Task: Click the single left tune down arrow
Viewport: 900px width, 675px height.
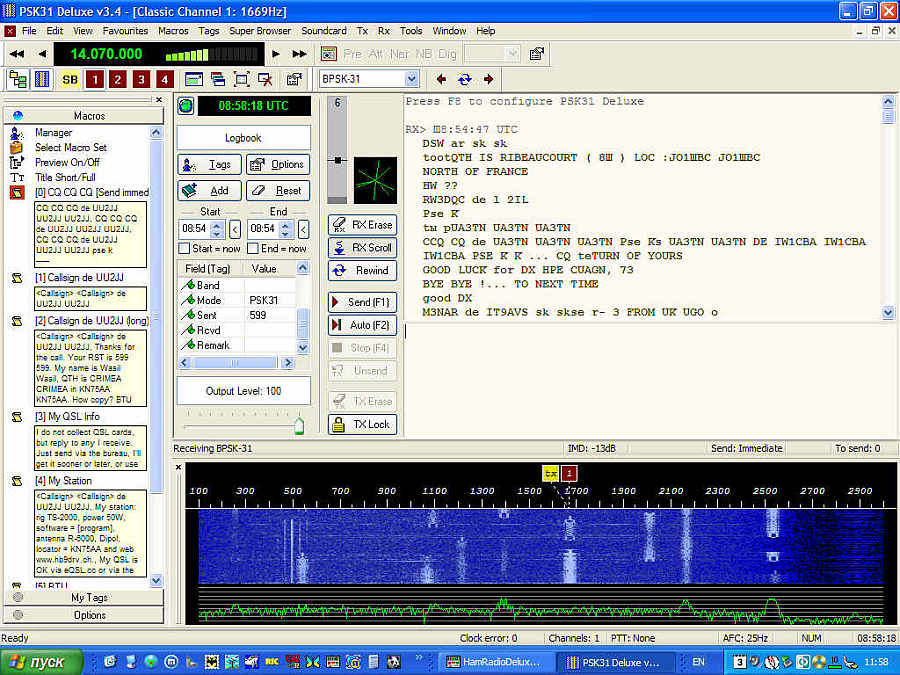Action: (x=42, y=54)
